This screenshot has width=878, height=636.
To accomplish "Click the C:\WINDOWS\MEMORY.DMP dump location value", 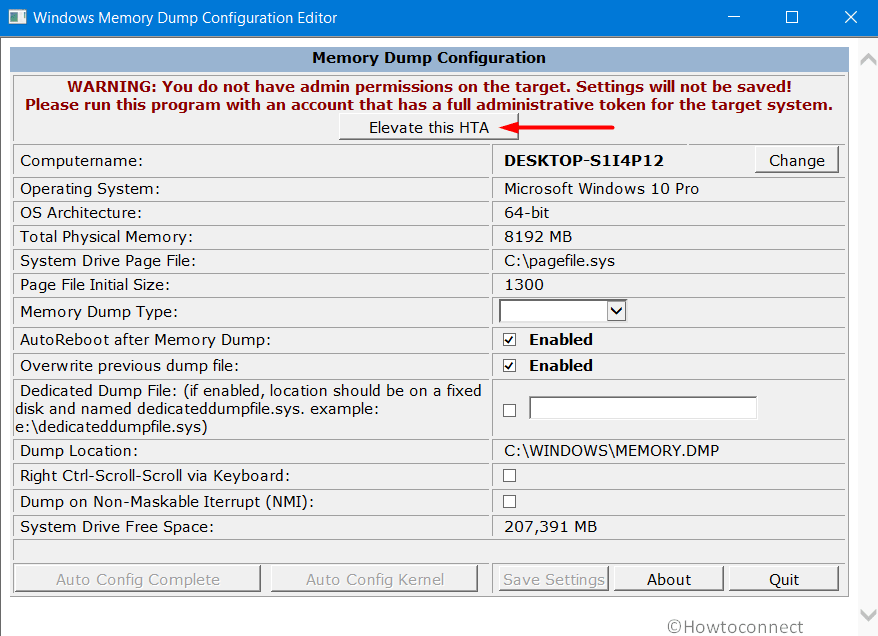I will [611, 451].
